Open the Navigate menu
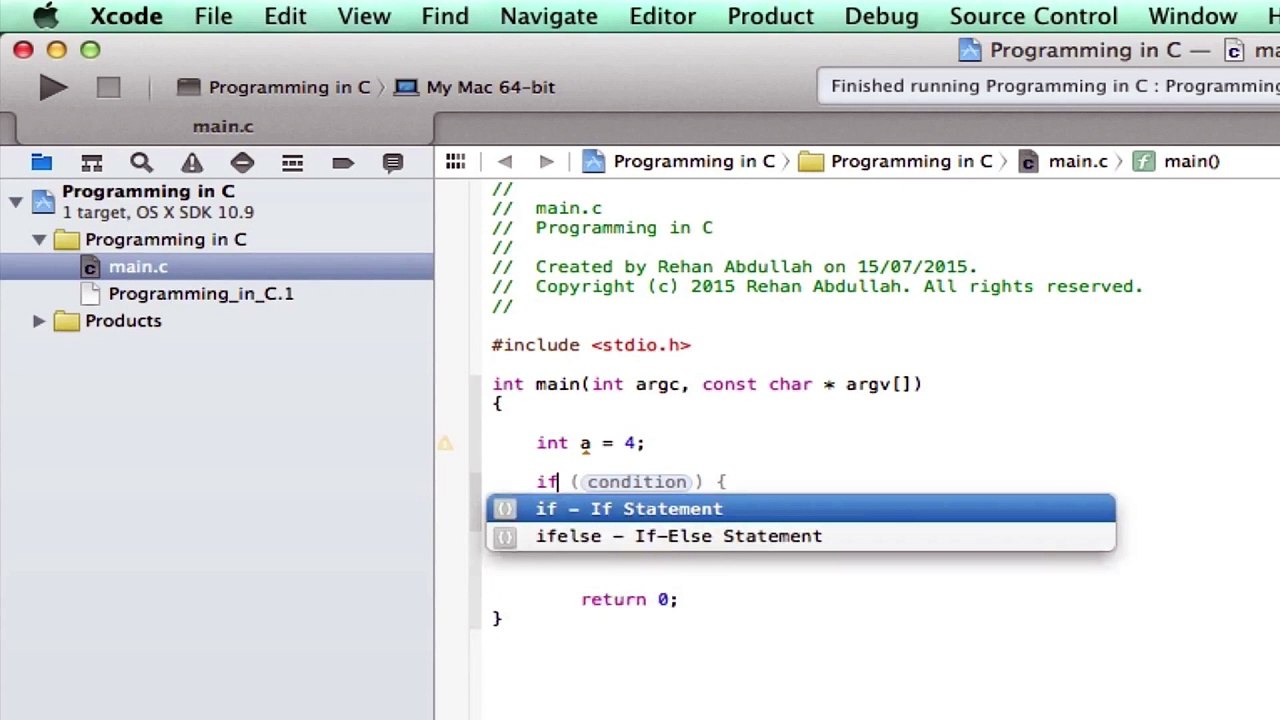Image resolution: width=1280 pixels, height=720 pixels. coord(549,16)
